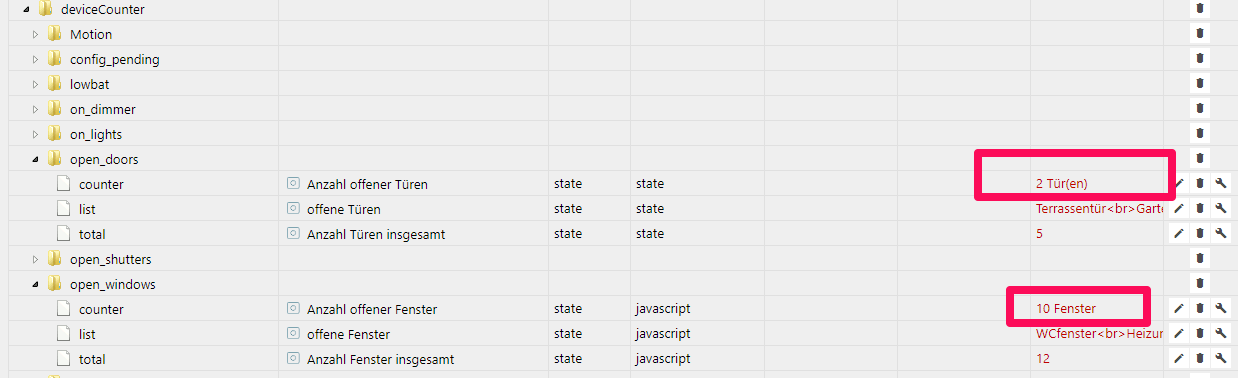Collapse the open_doors folder
Screen dimensions: 1238x378
click(35, 159)
